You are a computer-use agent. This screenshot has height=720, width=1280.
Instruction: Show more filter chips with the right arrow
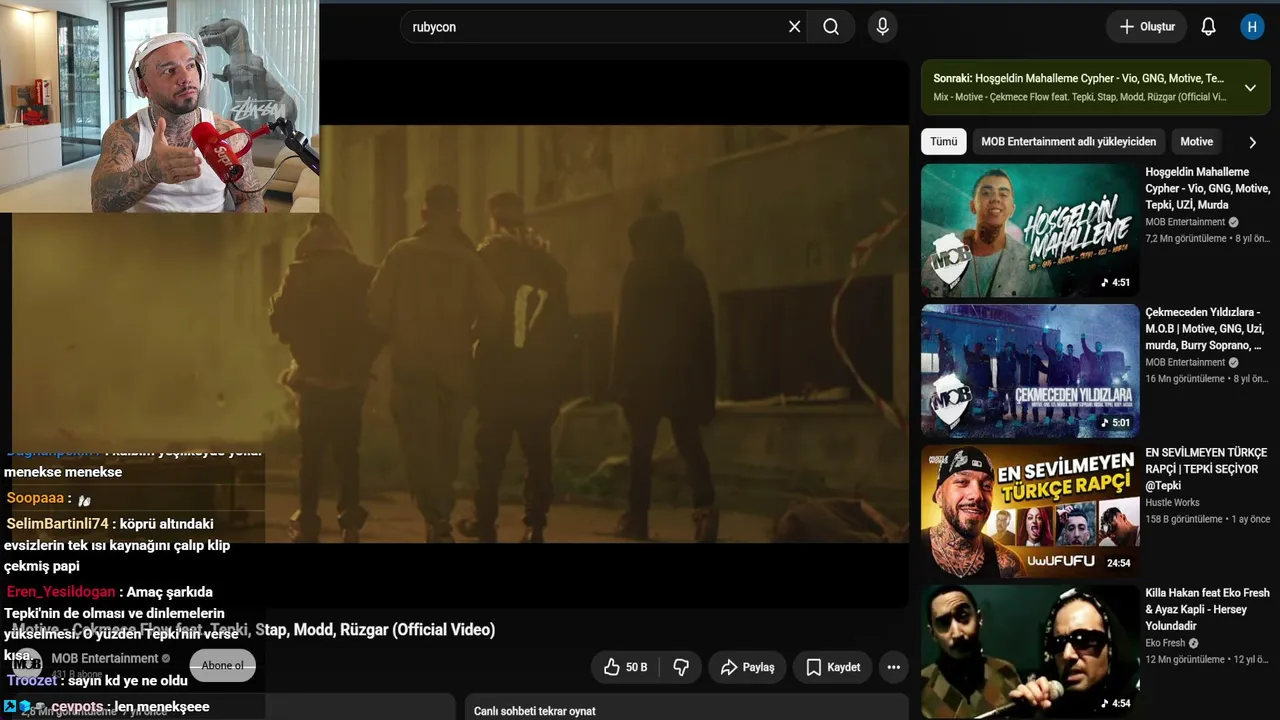point(1252,142)
